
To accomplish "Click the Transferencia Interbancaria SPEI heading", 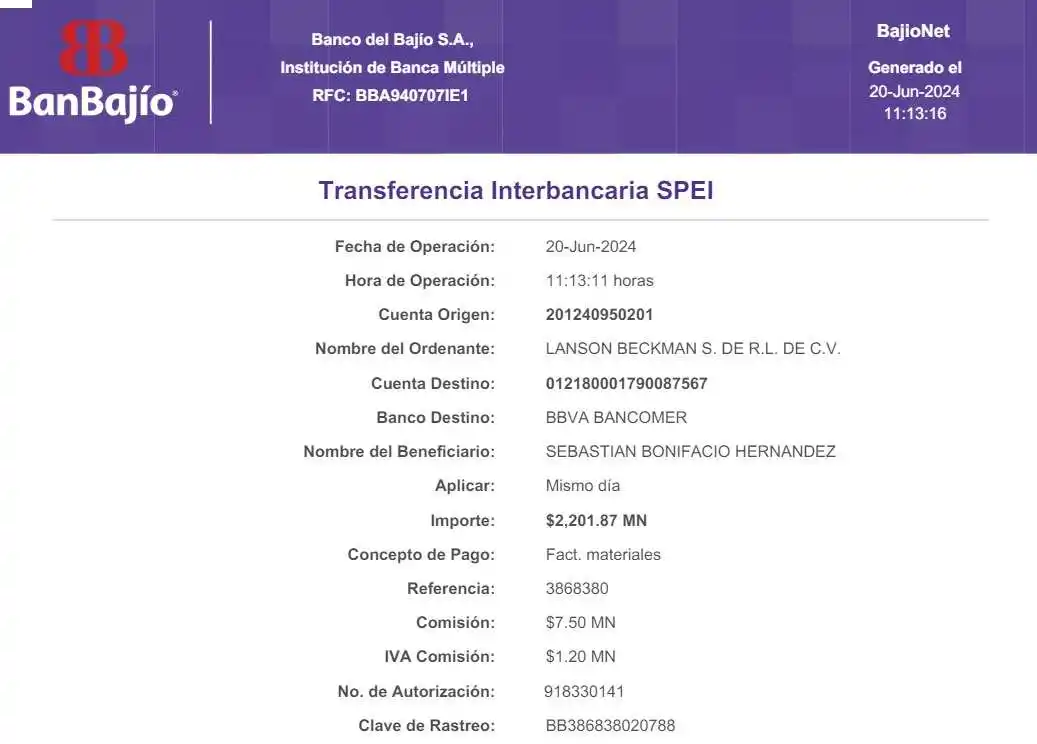I will pos(516,190).
